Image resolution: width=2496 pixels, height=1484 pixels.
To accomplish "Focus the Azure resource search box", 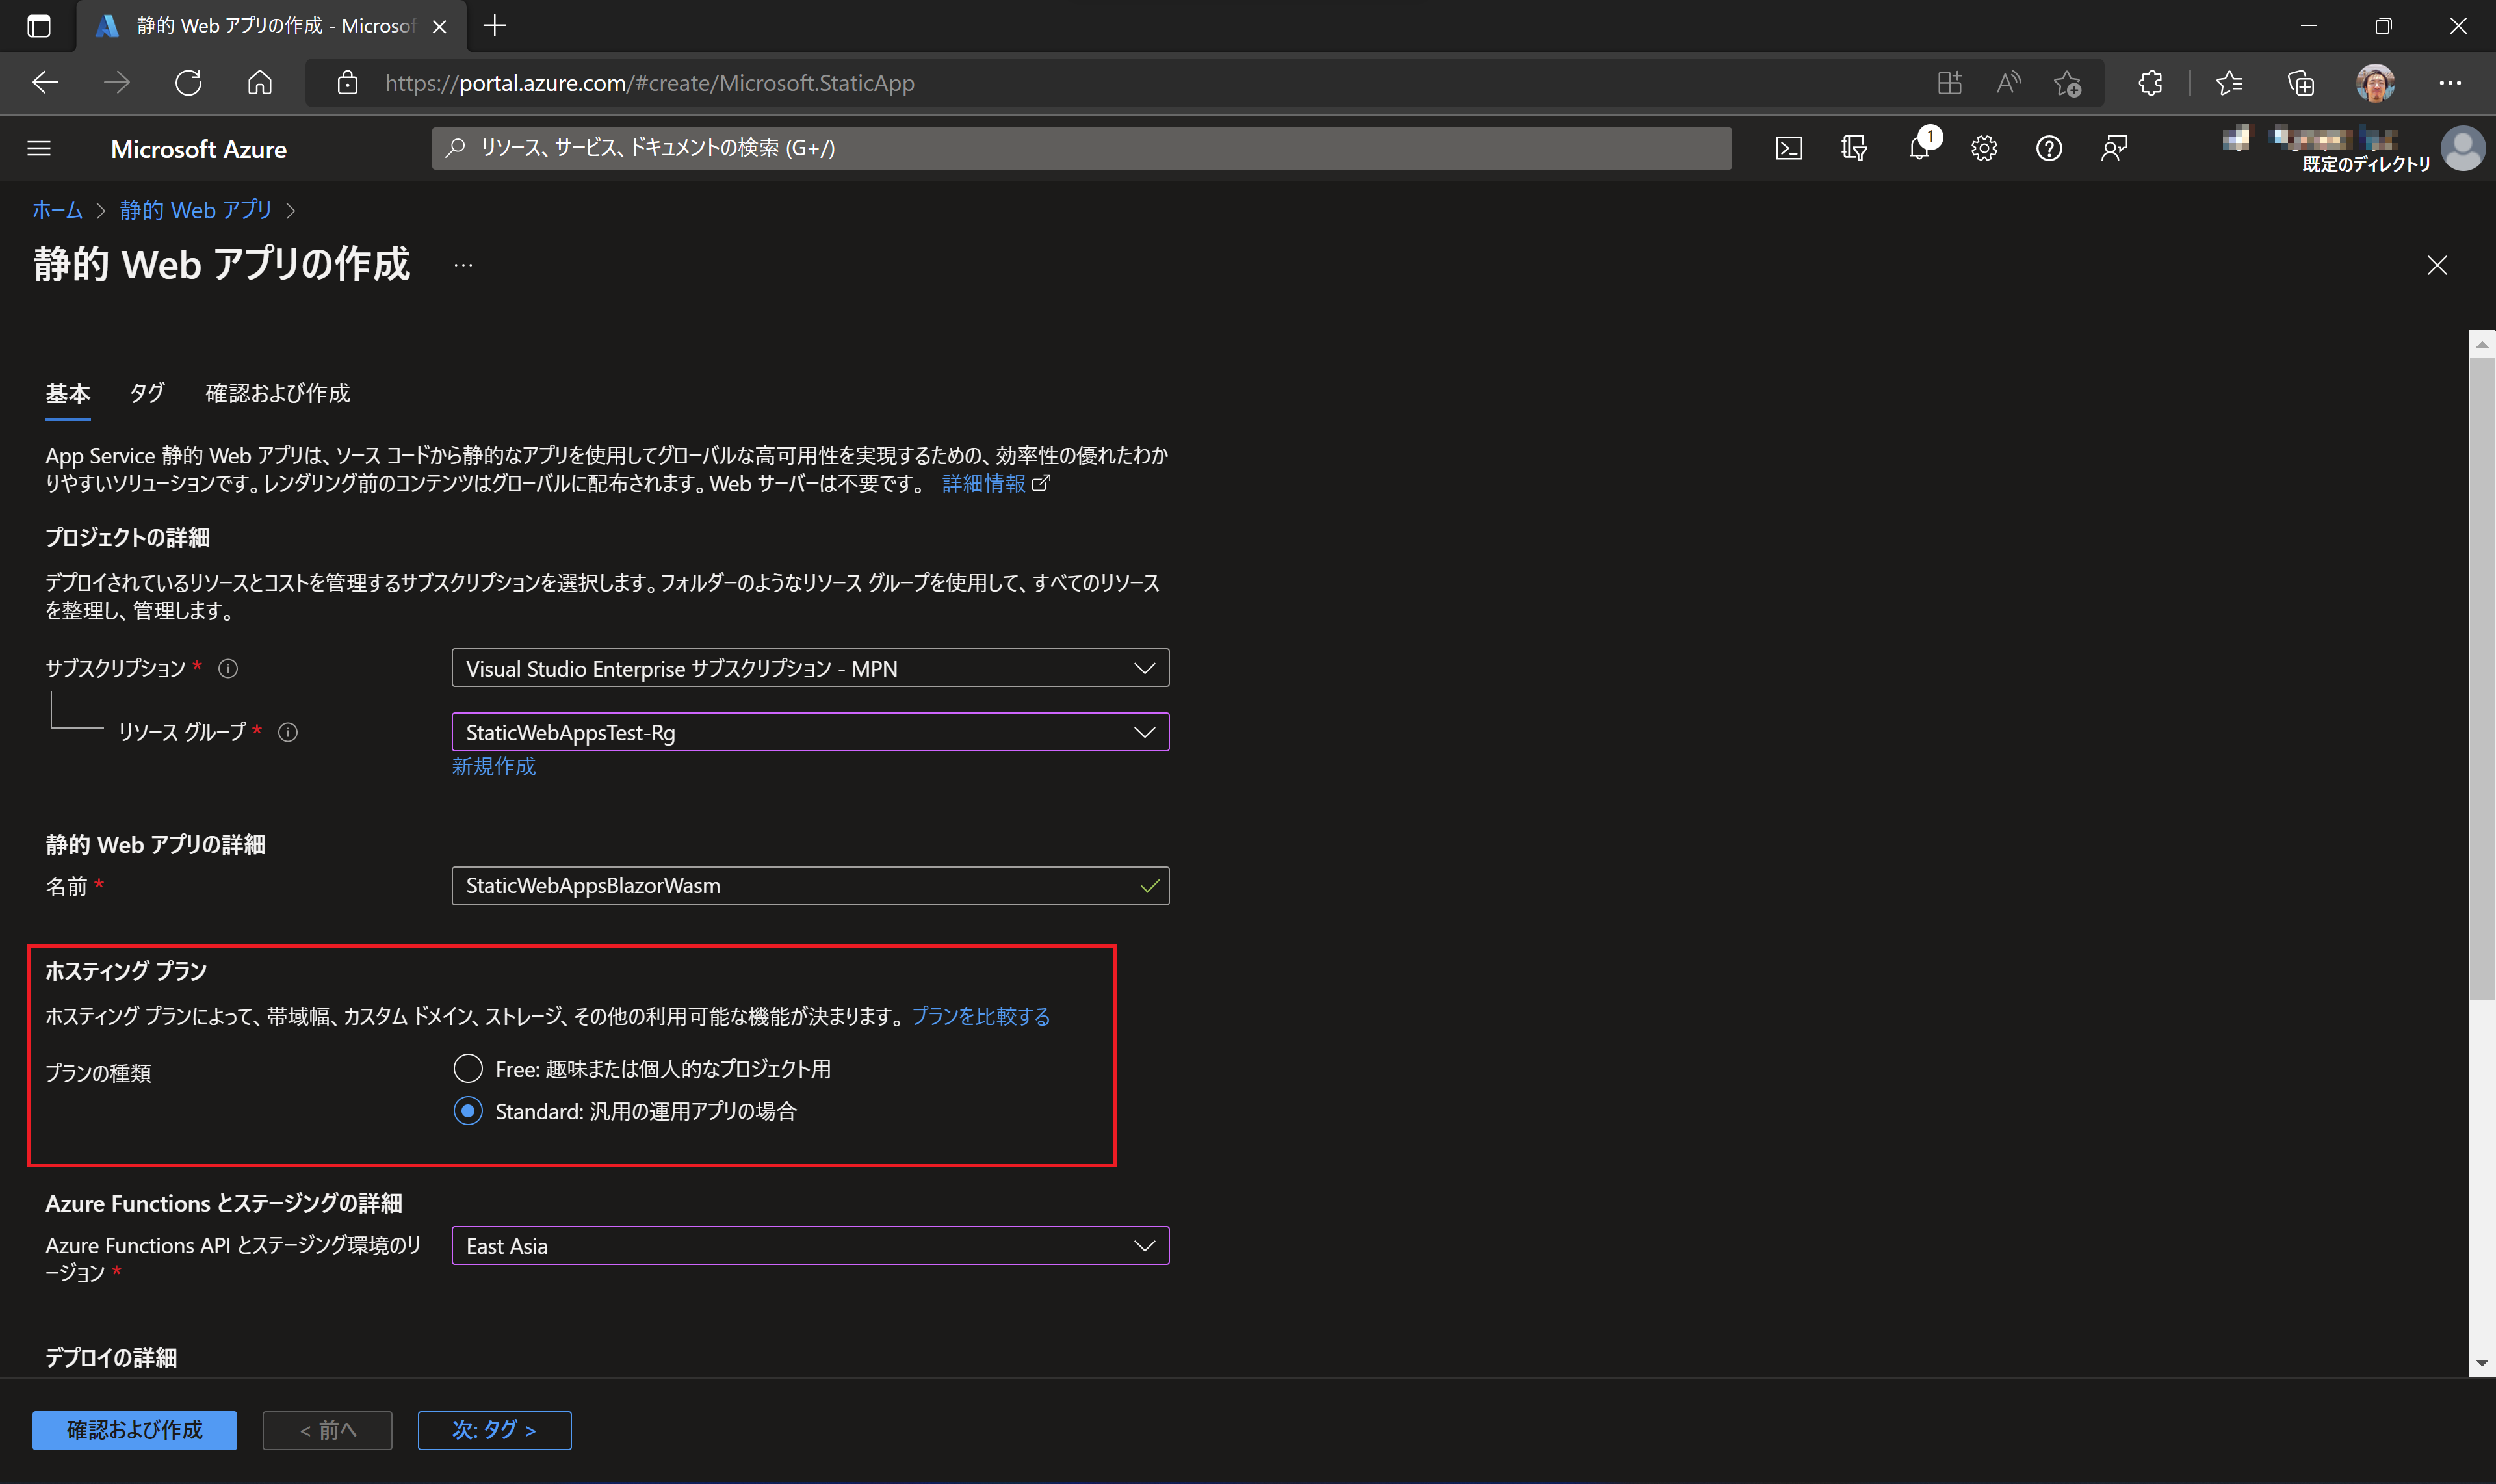I will 1082,148.
